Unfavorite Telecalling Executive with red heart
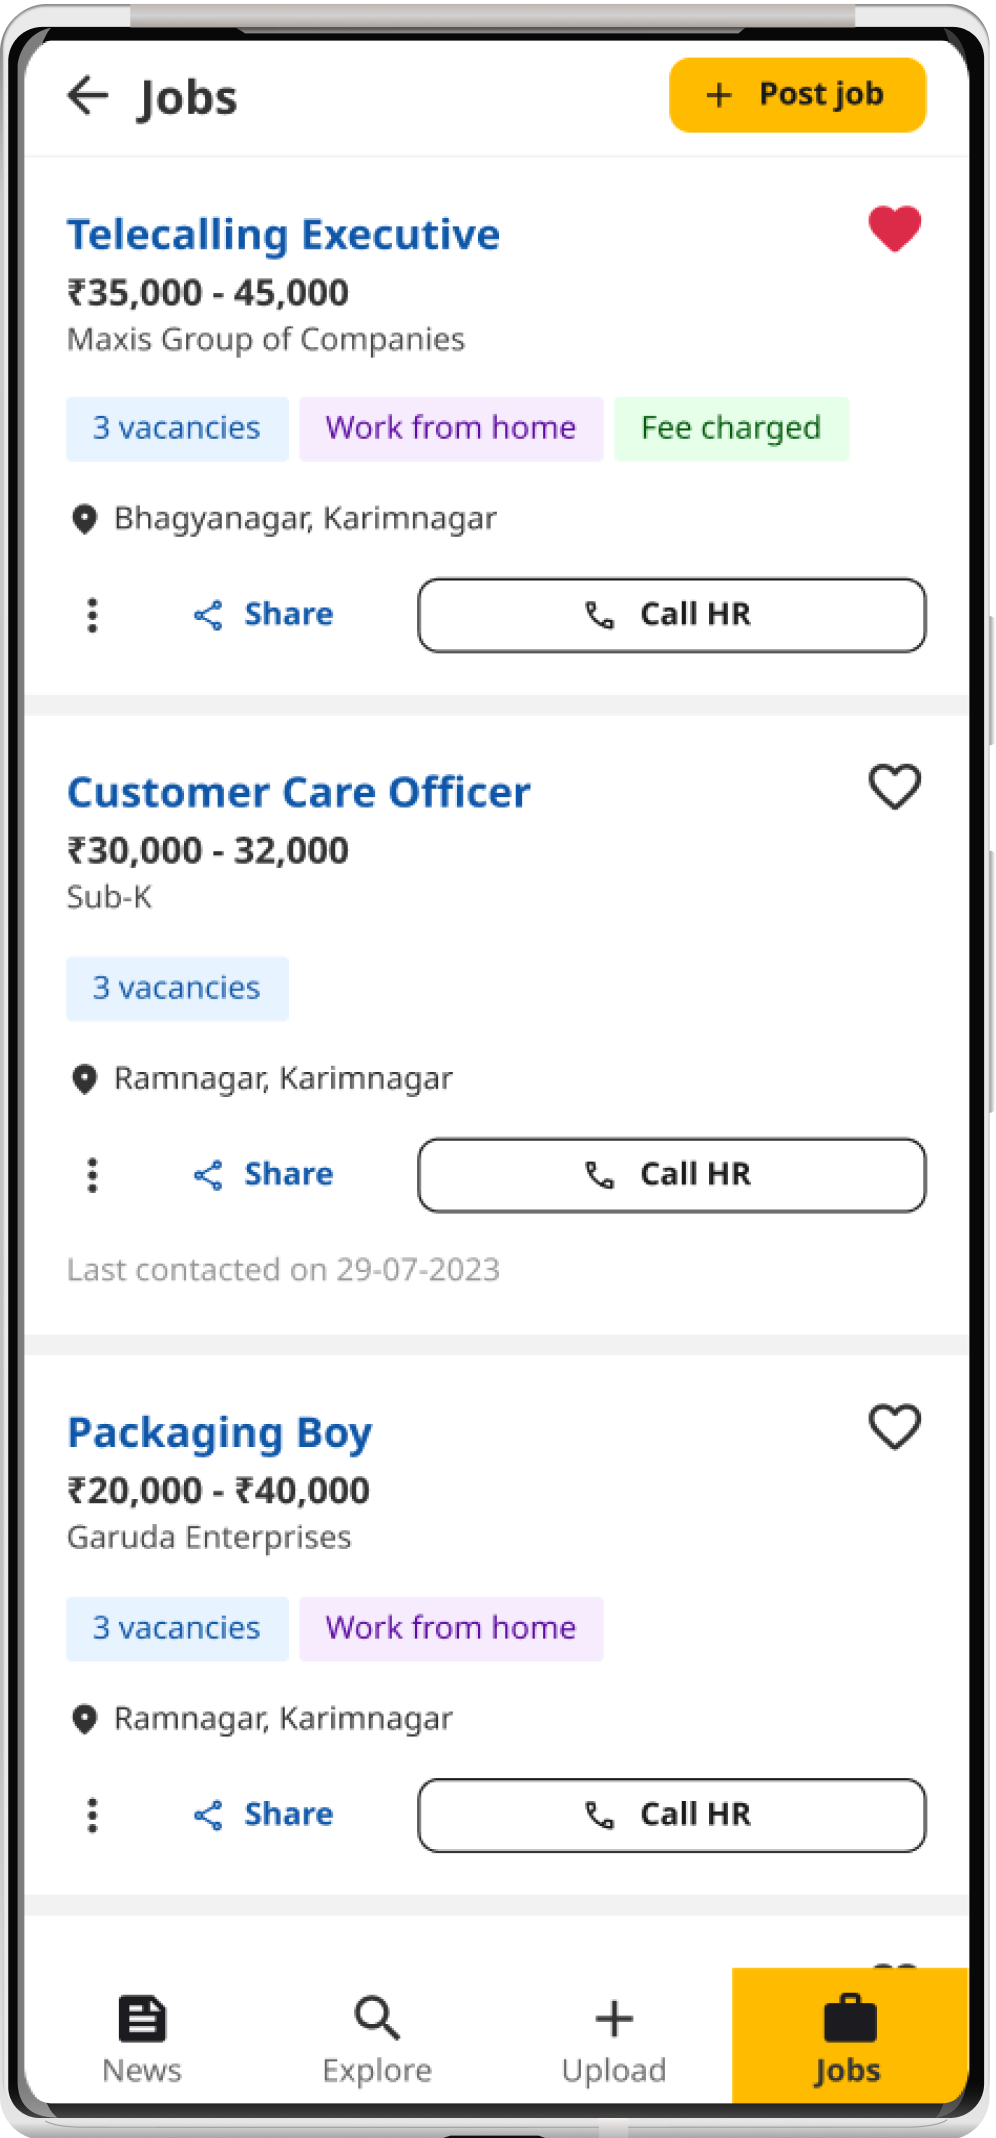 [x=894, y=229]
